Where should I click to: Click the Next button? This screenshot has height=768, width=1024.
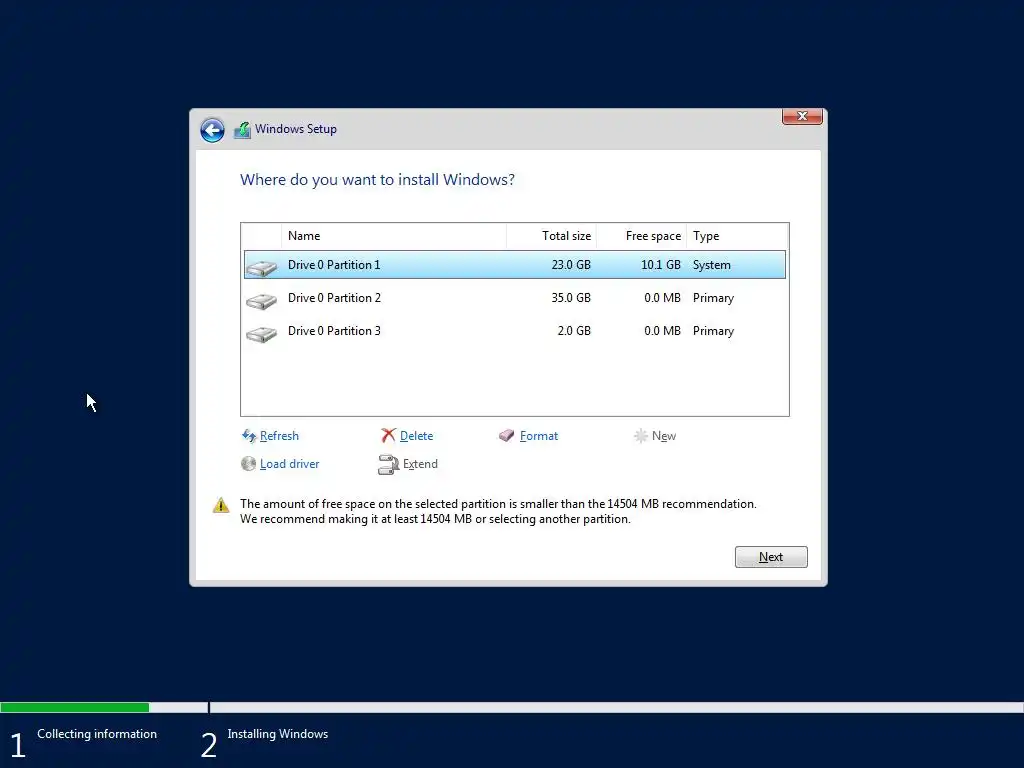(771, 557)
